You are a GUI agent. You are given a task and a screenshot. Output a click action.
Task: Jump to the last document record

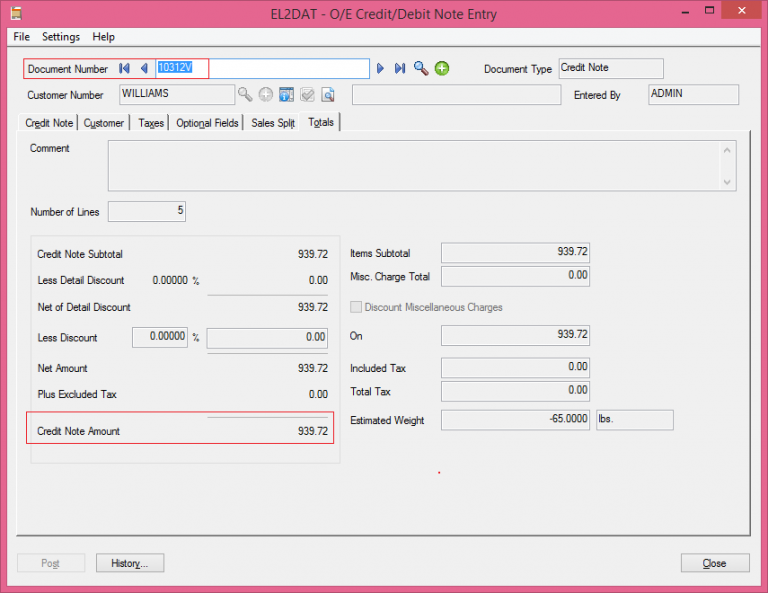coord(400,68)
